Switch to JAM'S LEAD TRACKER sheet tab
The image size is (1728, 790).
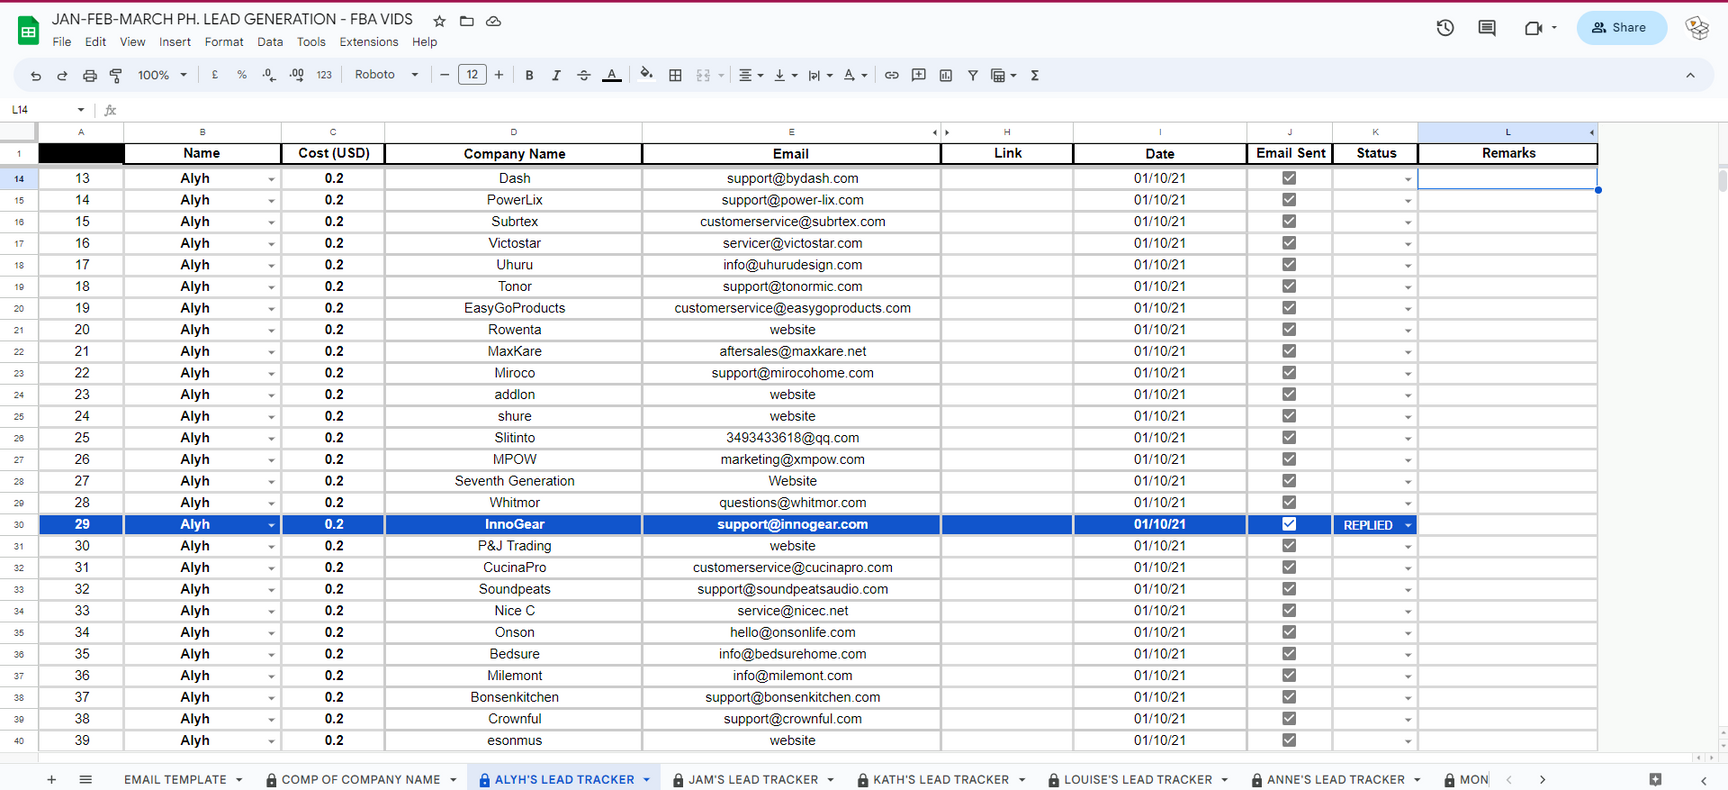753,780
